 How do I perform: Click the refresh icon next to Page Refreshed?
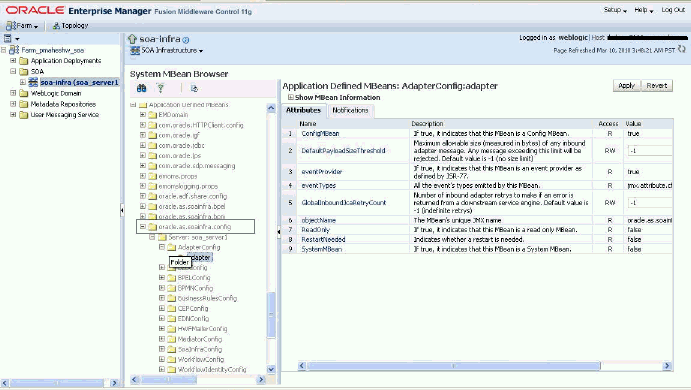click(x=682, y=49)
